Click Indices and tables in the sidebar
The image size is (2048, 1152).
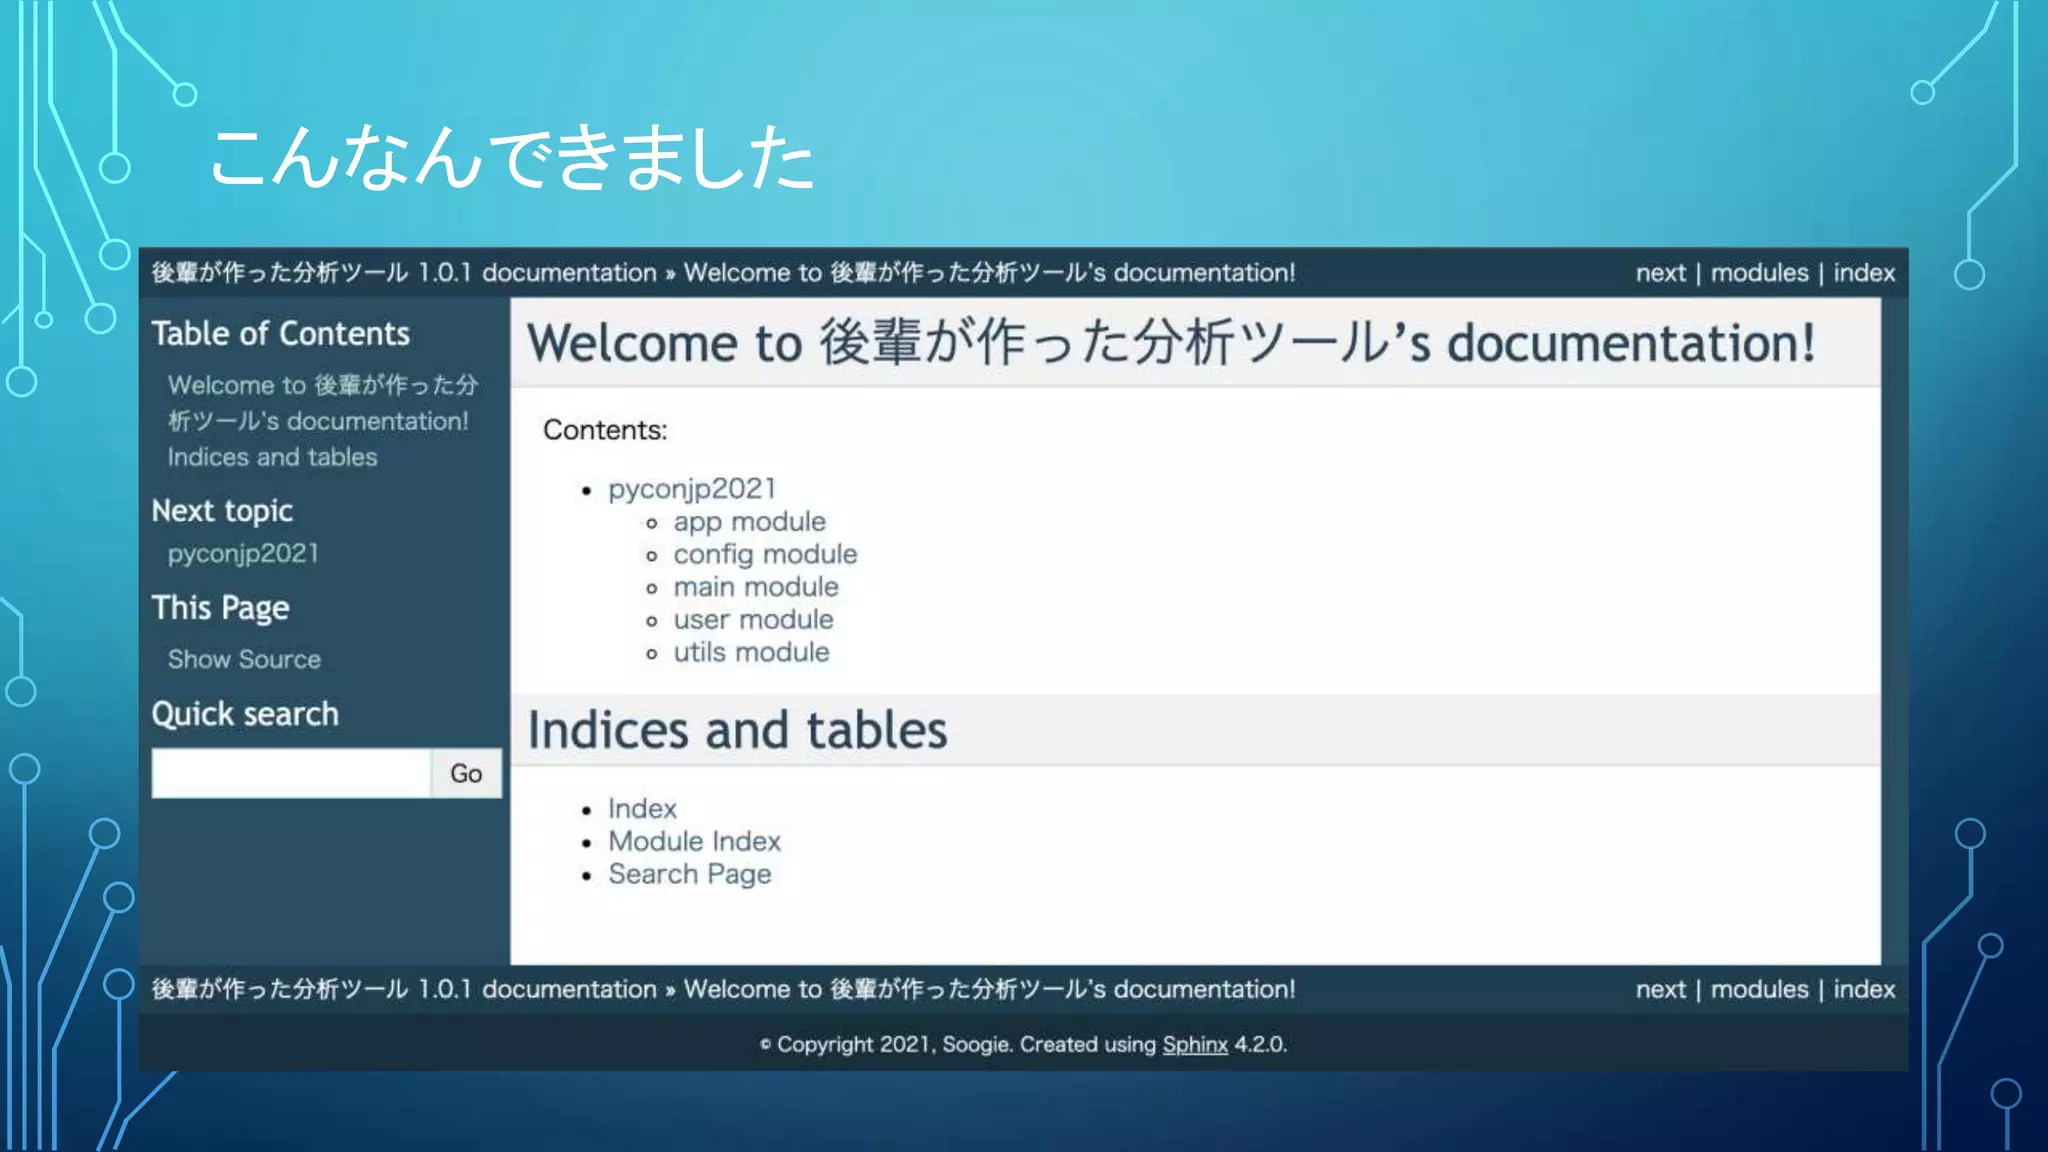tap(272, 457)
